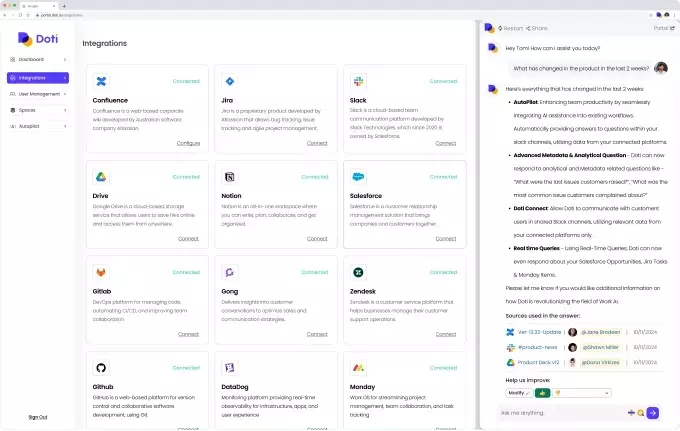Click Configure on the Confluence card
The width and height of the screenshot is (680, 431).
click(x=188, y=143)
